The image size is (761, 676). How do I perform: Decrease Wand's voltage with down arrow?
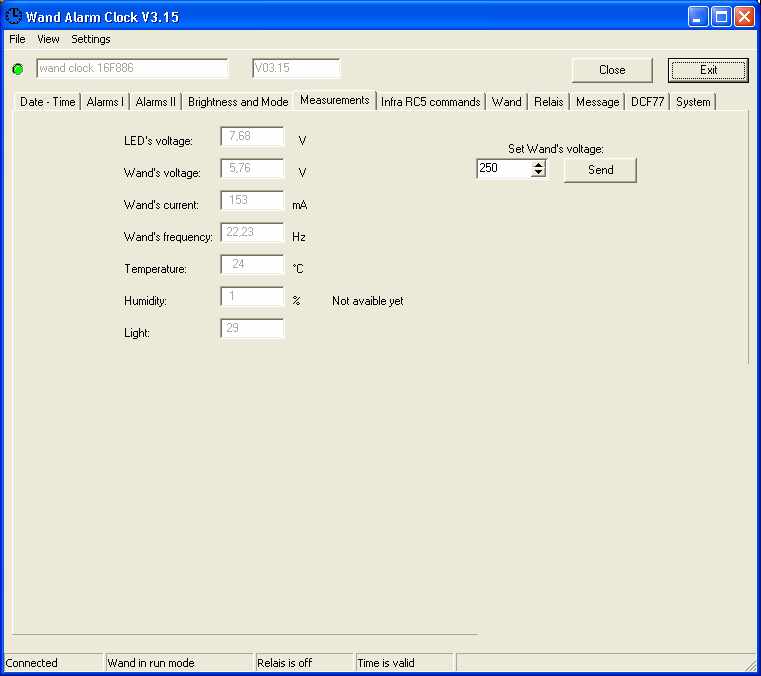pyautogui.click(x=538, y=173)
